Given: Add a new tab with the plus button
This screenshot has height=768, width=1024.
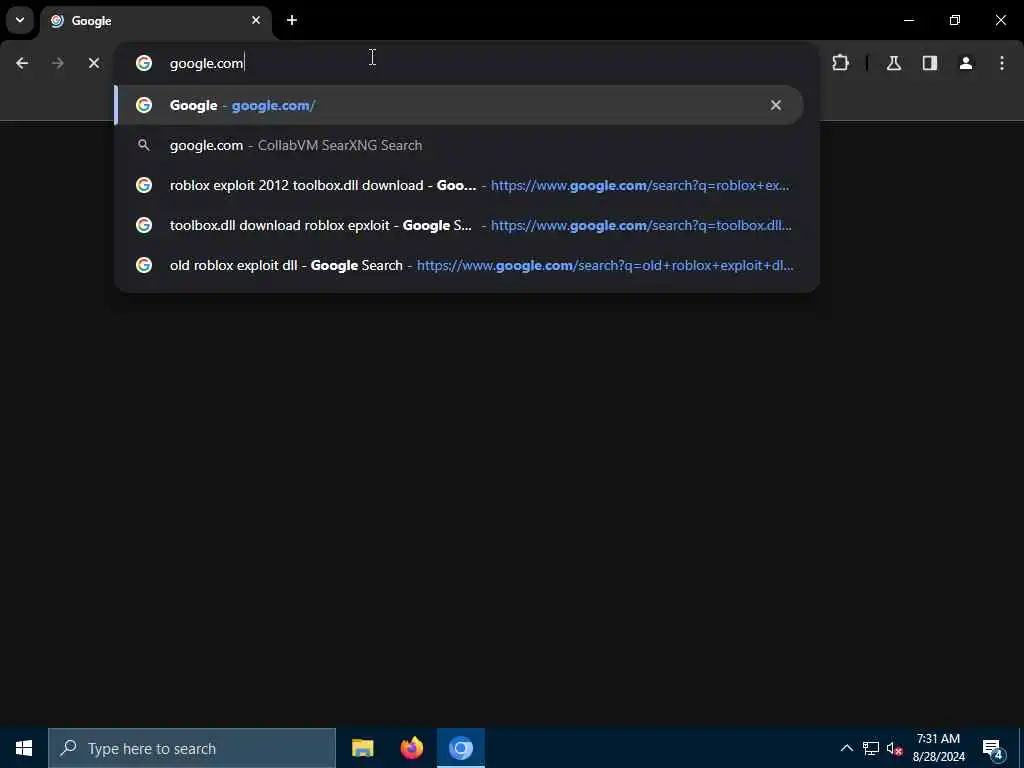Looking at the screenshot, I should point(292,20).
